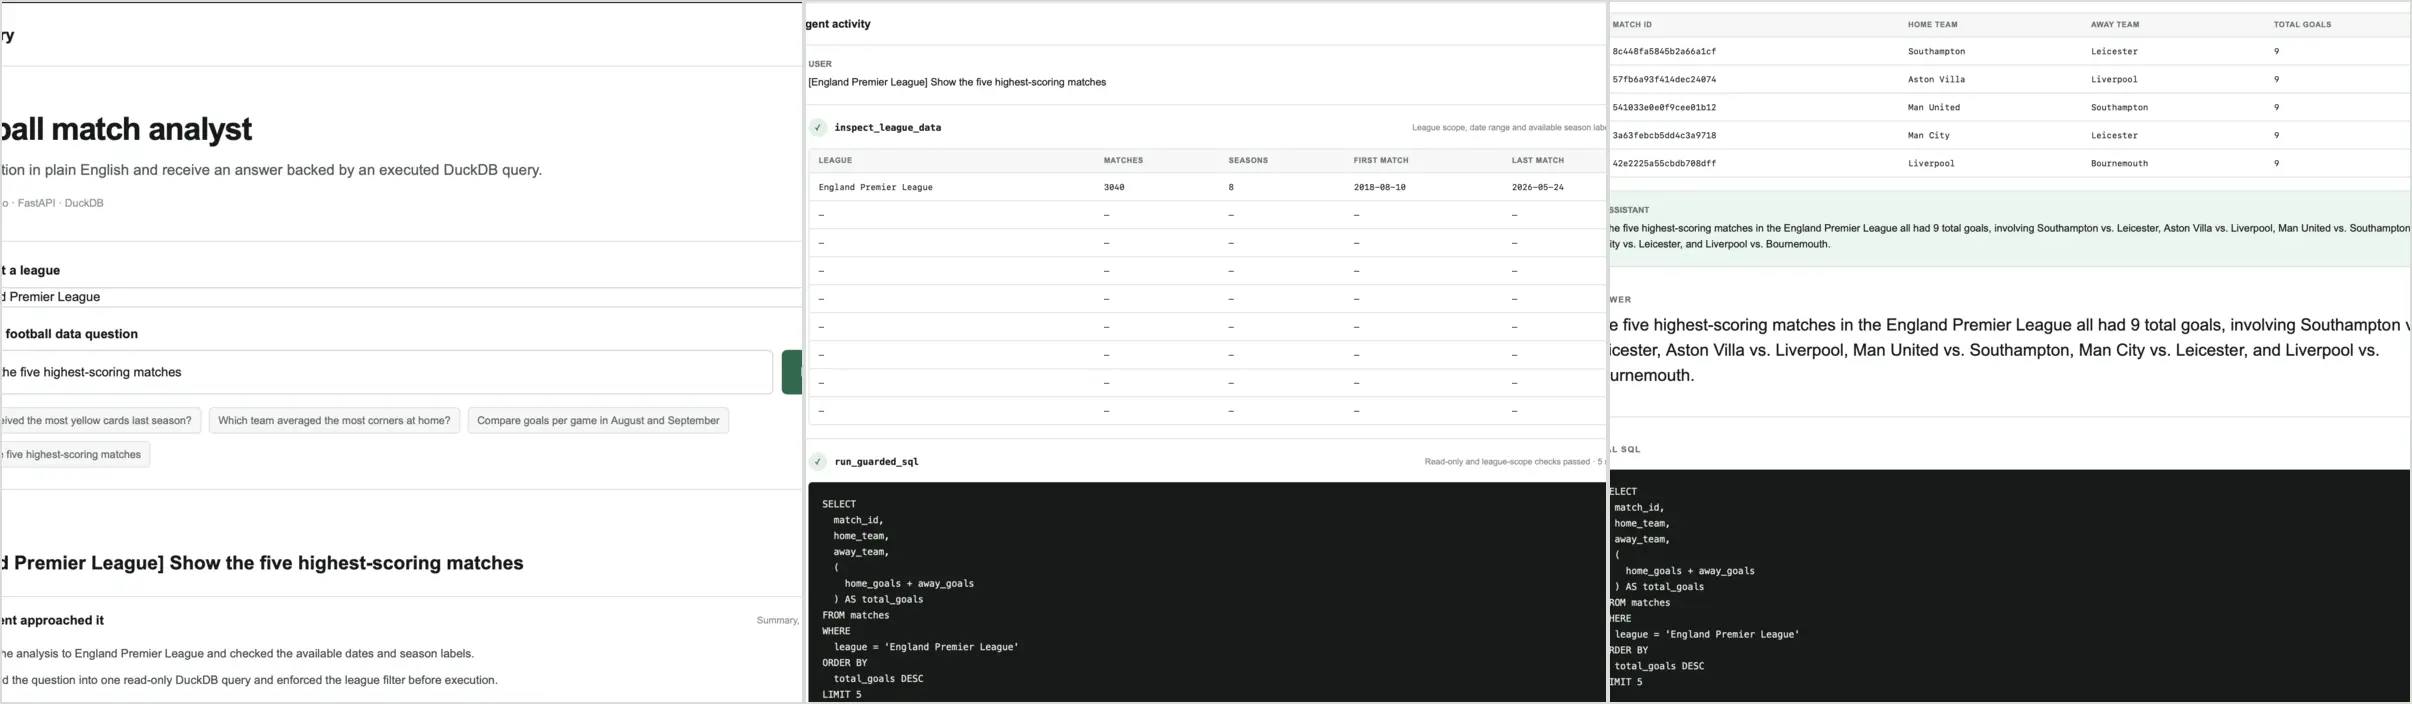Open the league selector showing Premier League

(x=401, y=297)
